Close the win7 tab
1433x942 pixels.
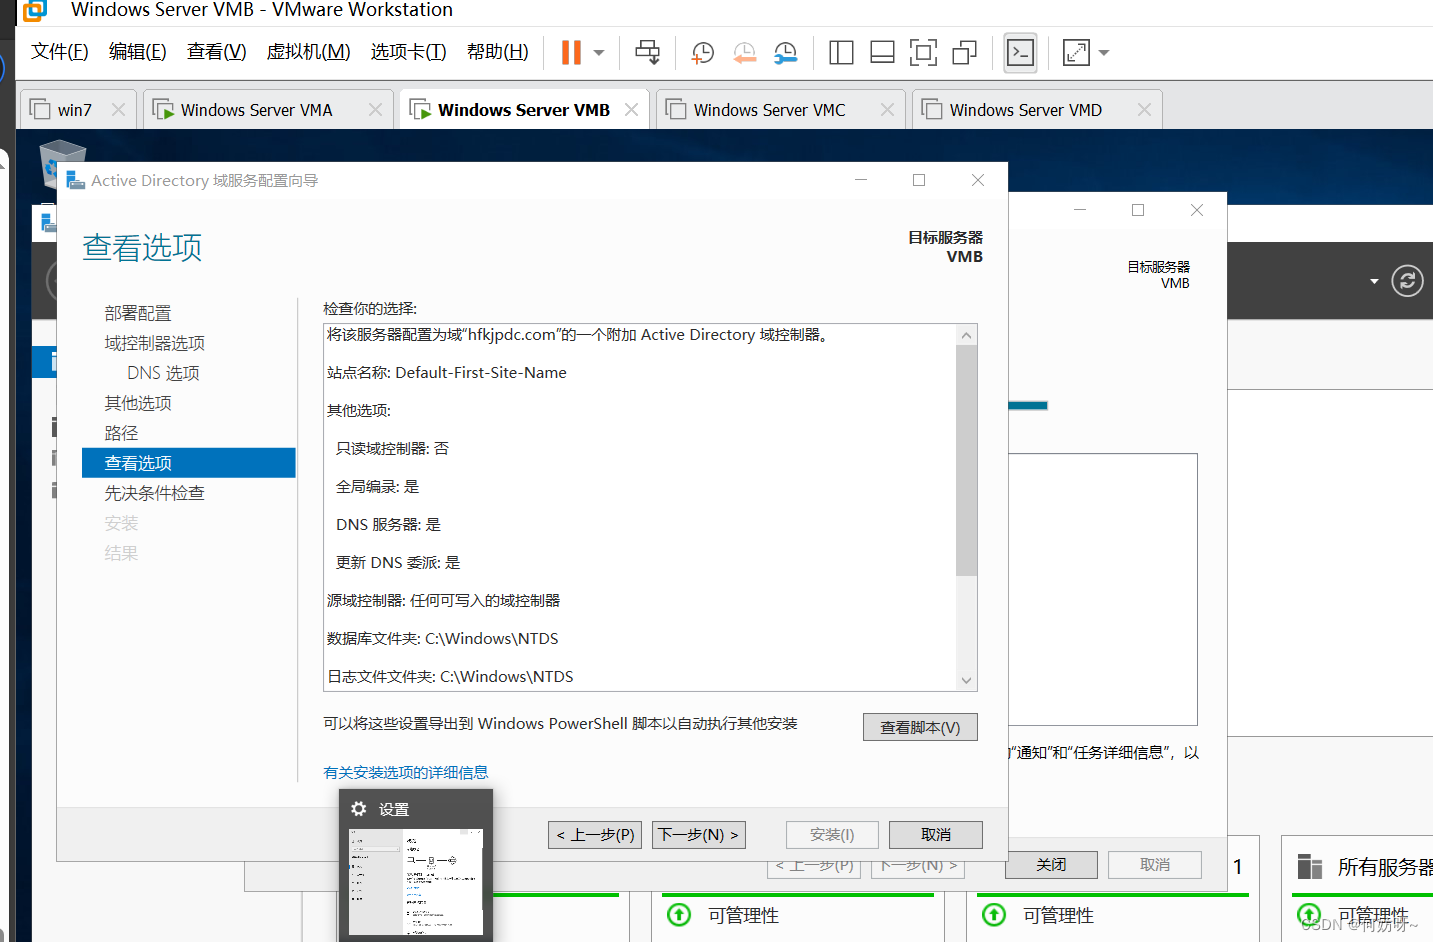pos(118,110)
